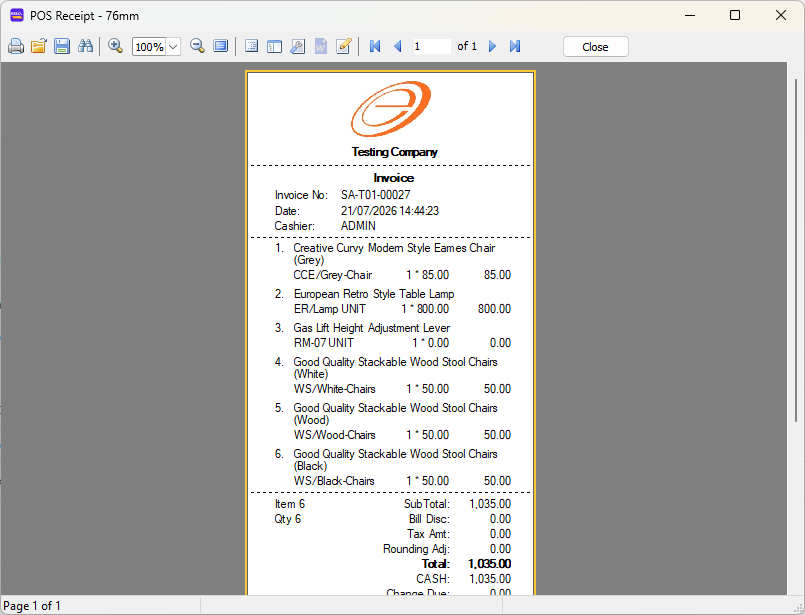Edit the report with pencil icon

pos(343,47)
